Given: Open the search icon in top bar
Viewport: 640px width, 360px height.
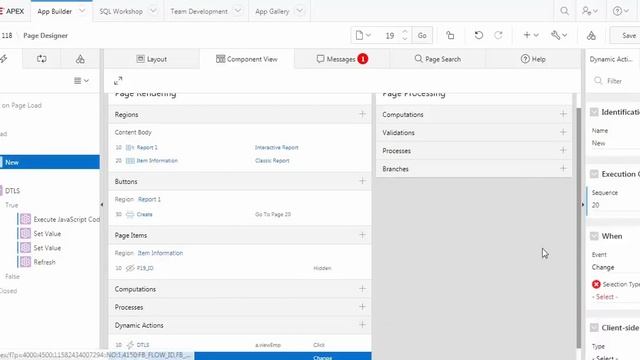Looking at the screenshot, I should coord(564,11).
